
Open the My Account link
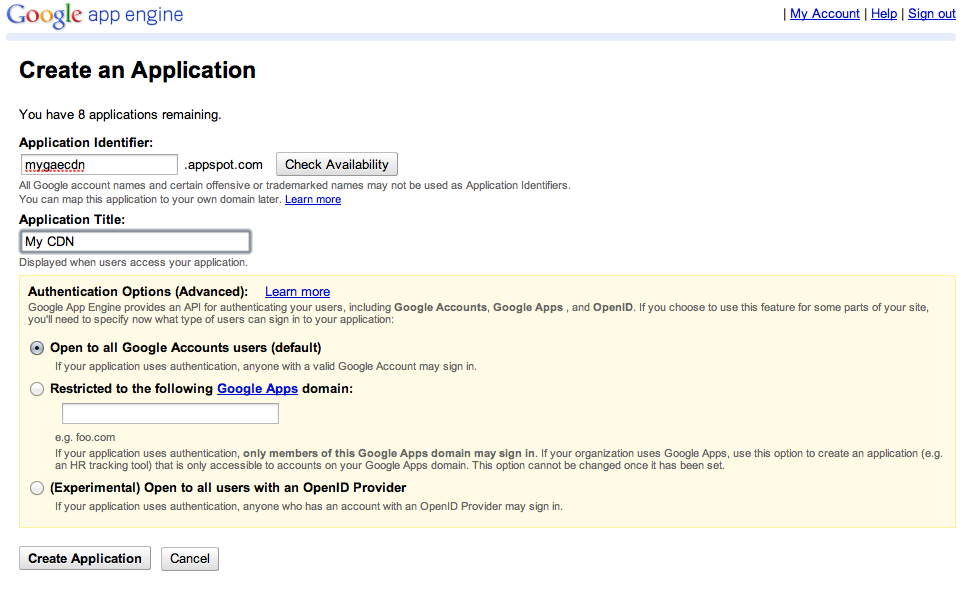[x=824, y=14]
